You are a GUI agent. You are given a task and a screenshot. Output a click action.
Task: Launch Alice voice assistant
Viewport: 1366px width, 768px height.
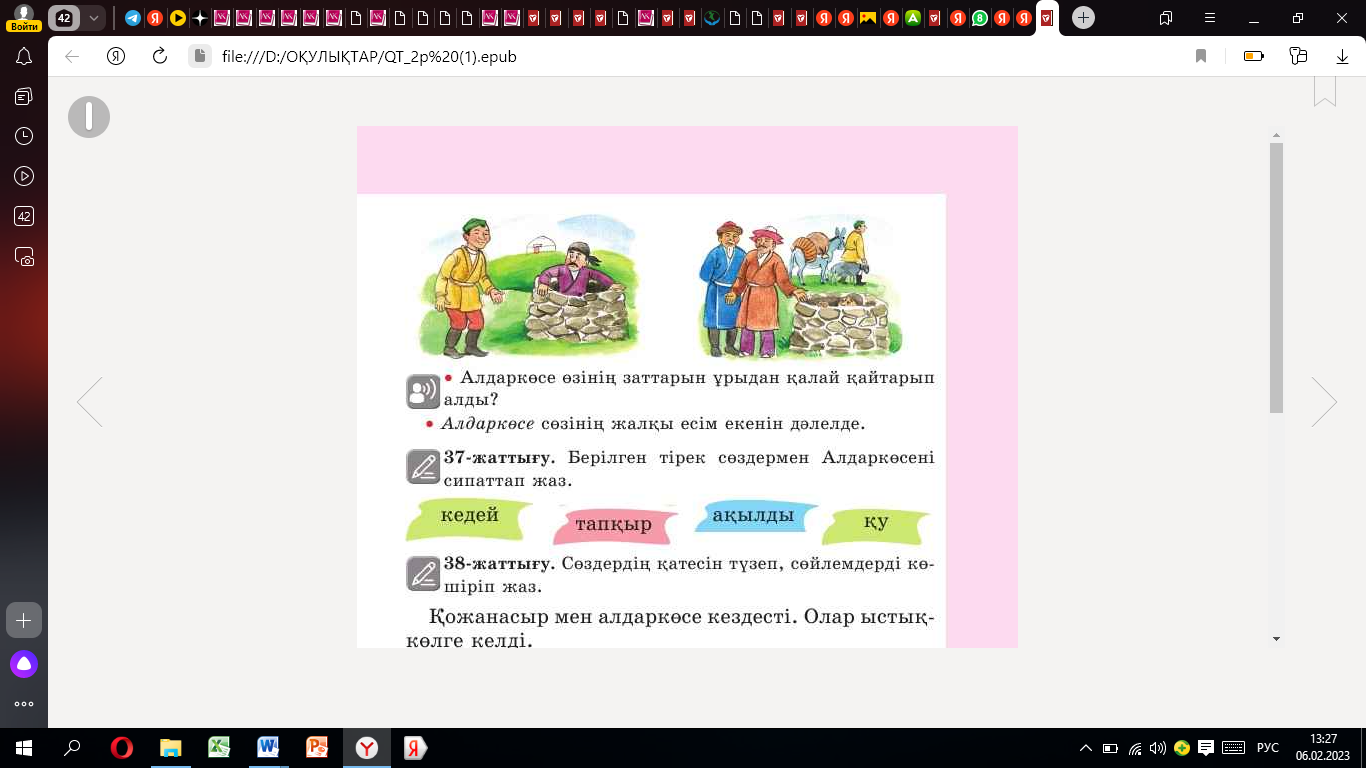click(24, 663)
